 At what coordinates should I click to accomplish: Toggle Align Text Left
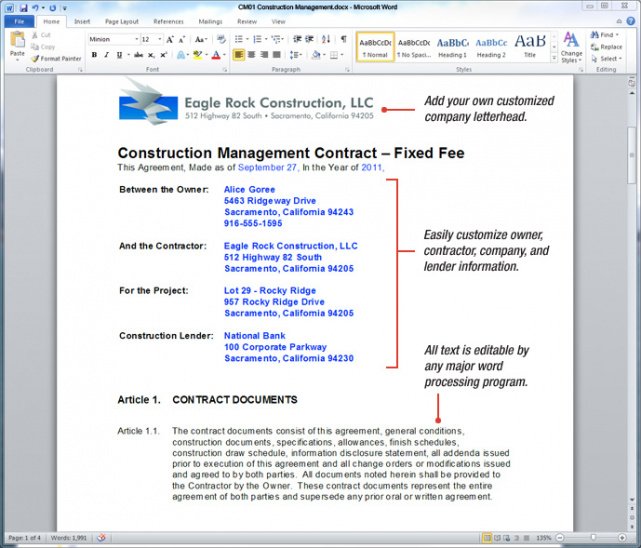(239, 55)
